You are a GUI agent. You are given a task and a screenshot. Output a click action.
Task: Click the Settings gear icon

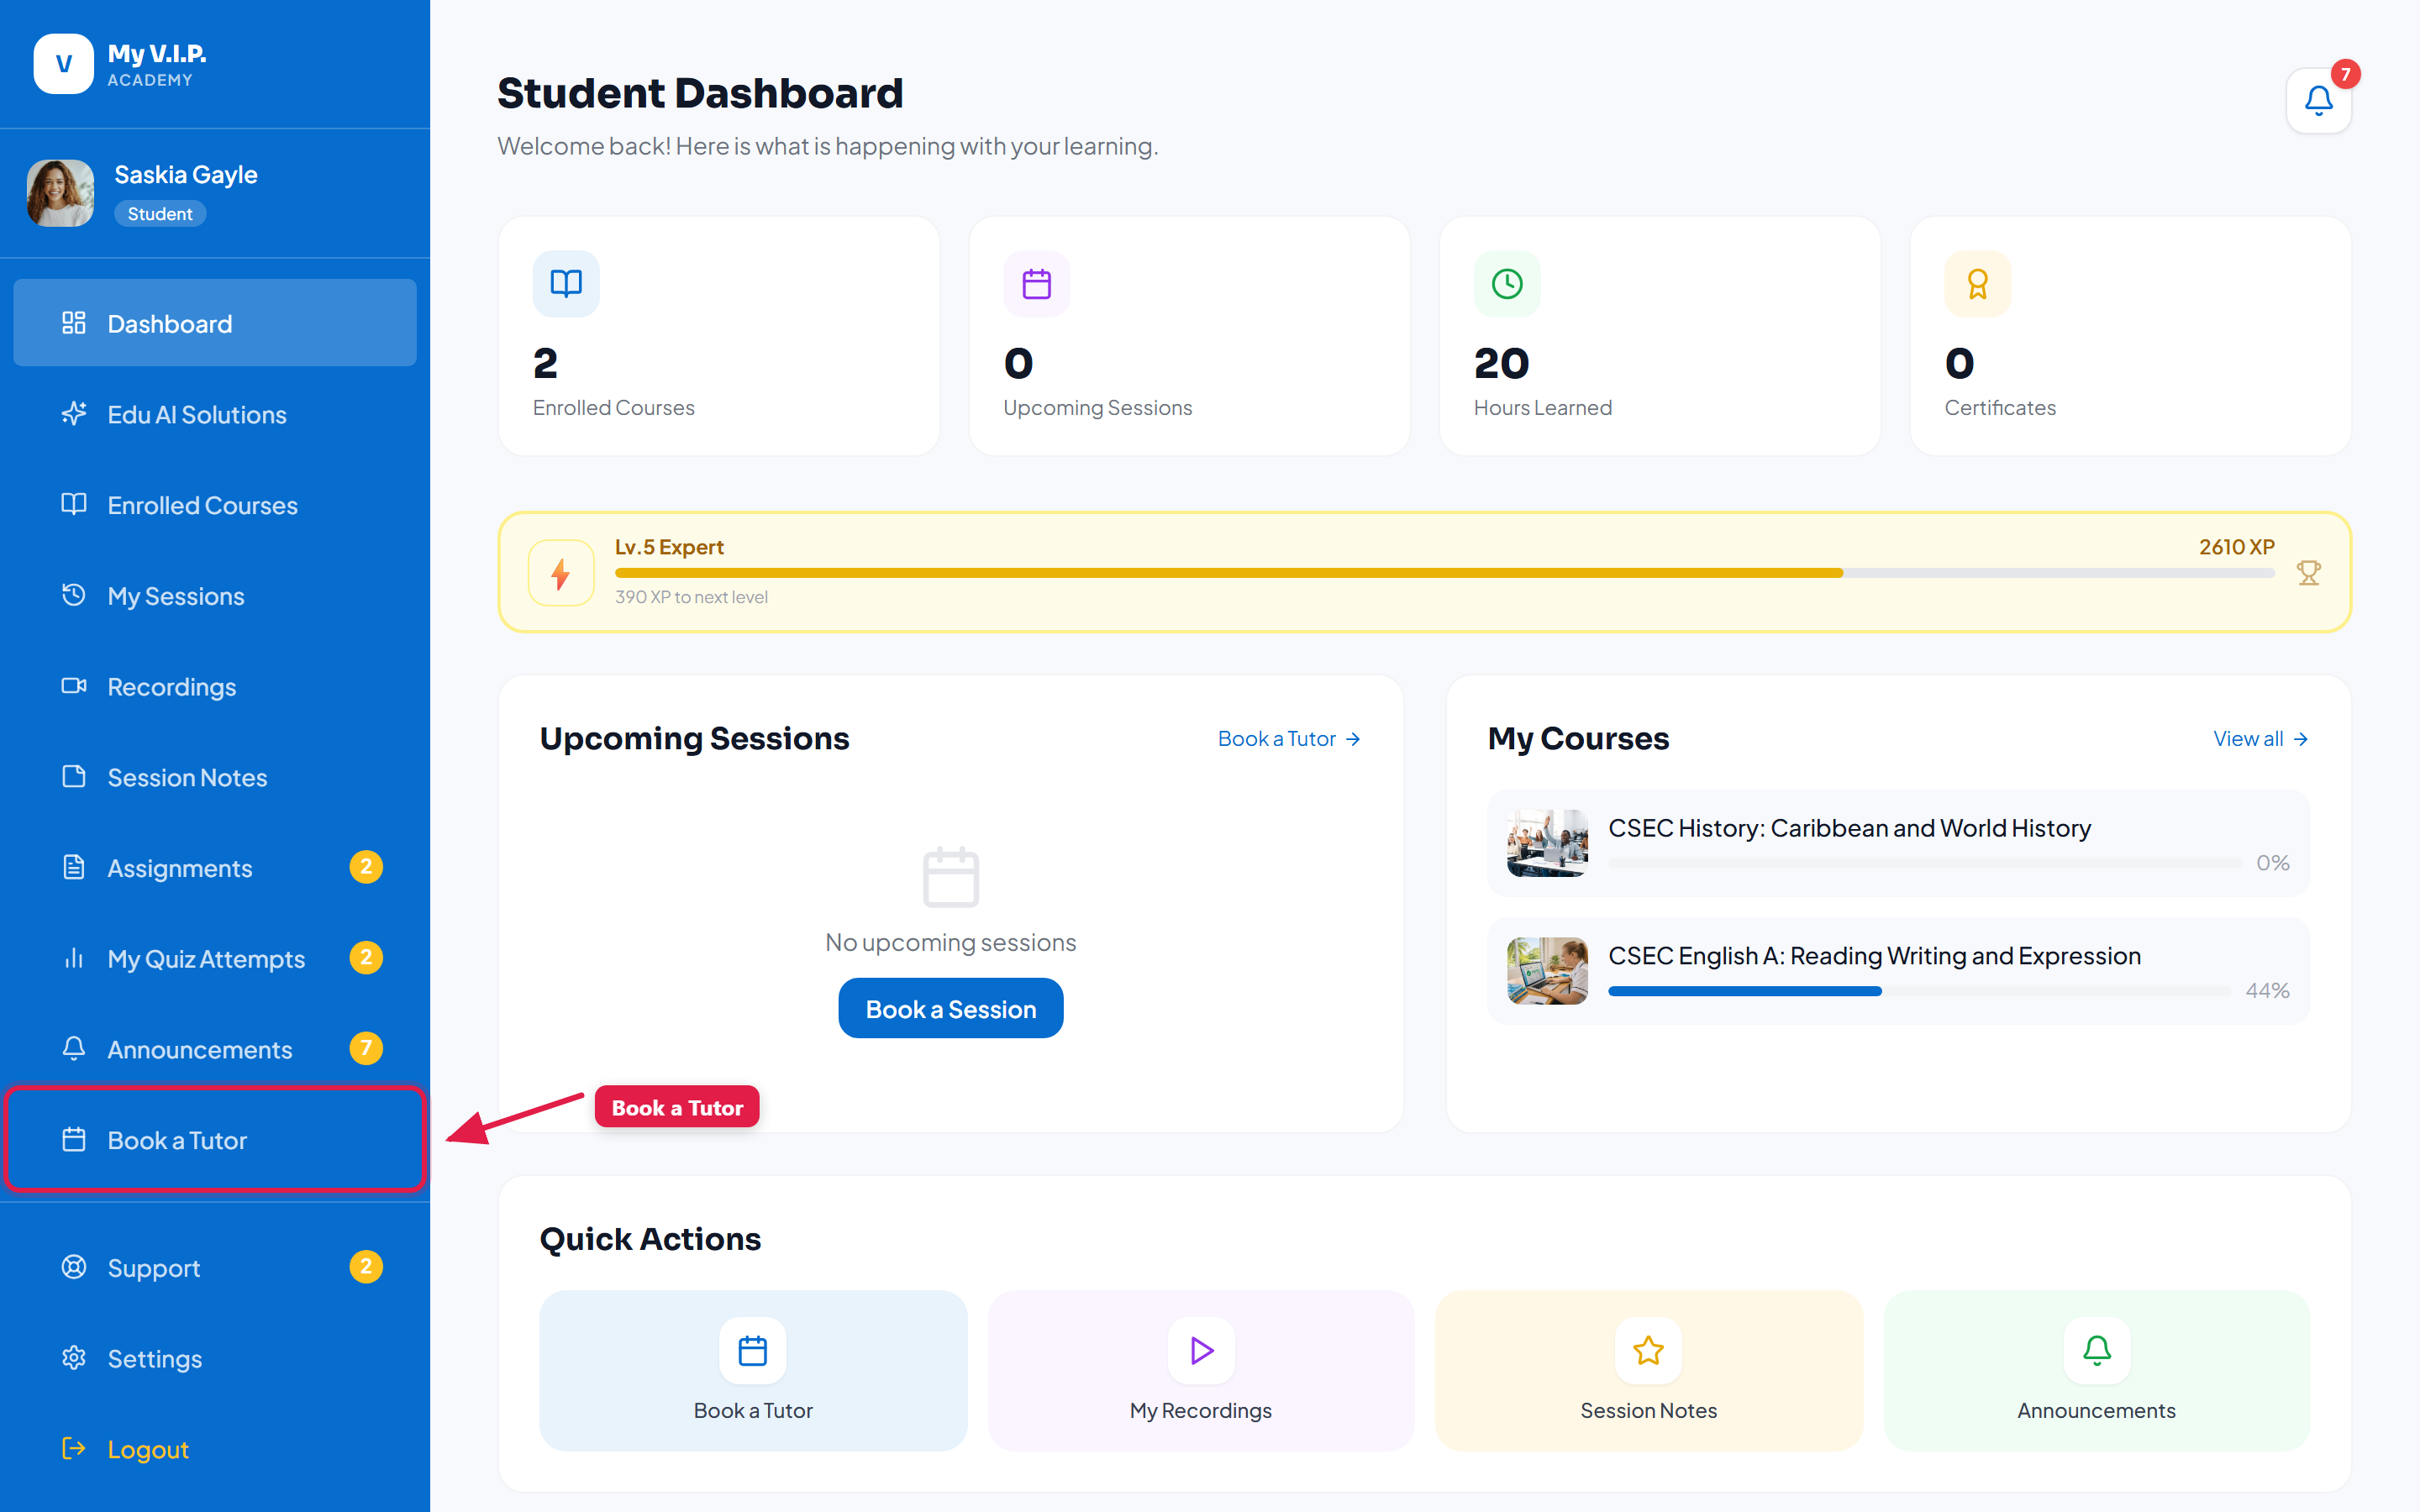click(x=74, y=1358)
